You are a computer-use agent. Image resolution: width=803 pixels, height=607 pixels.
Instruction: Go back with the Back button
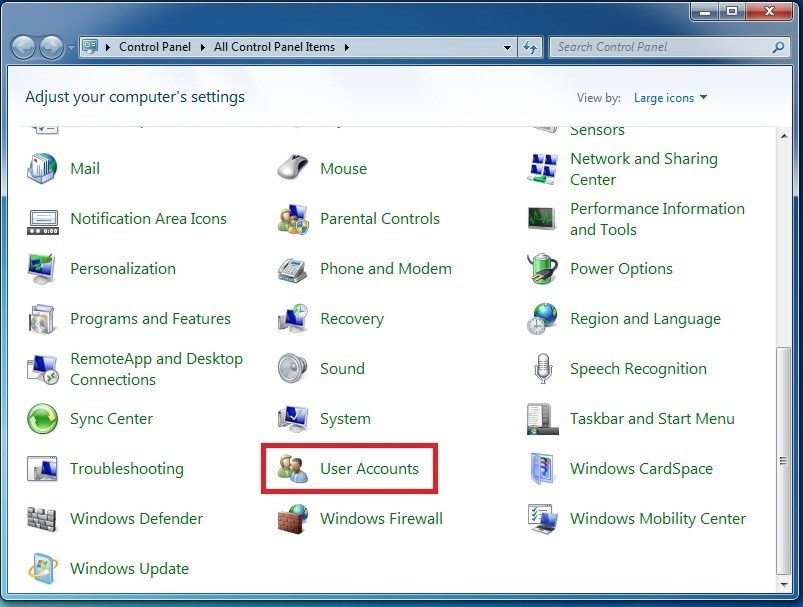point(23,48)
